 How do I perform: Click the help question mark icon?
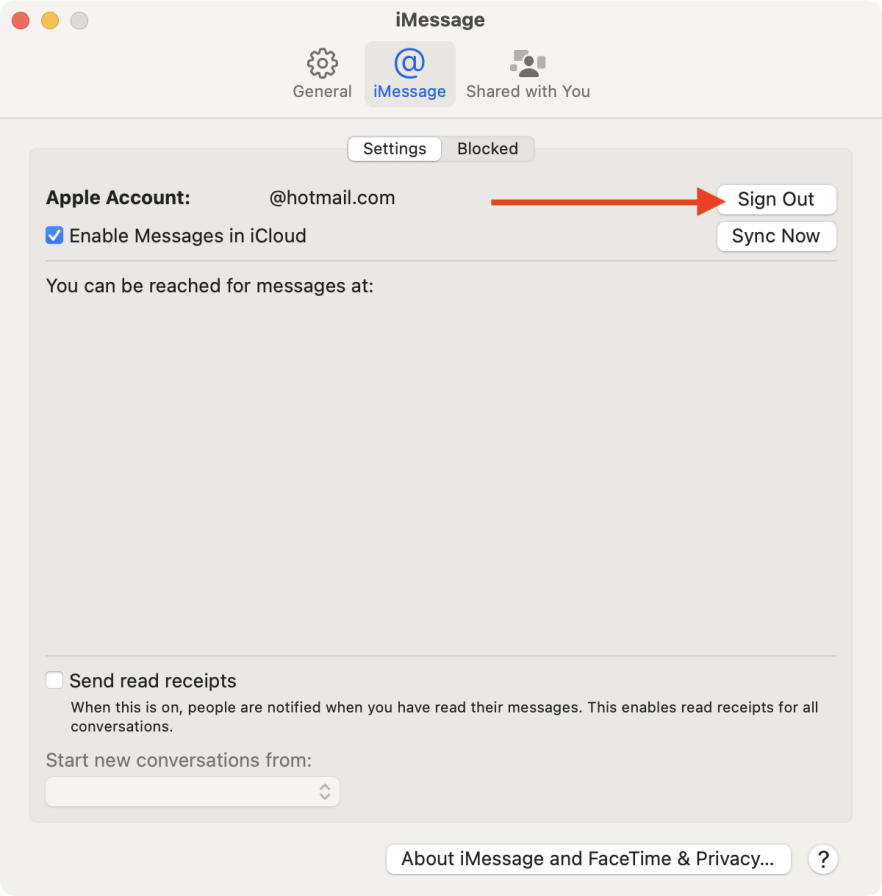pyautogui.click(x=823, y=858)
